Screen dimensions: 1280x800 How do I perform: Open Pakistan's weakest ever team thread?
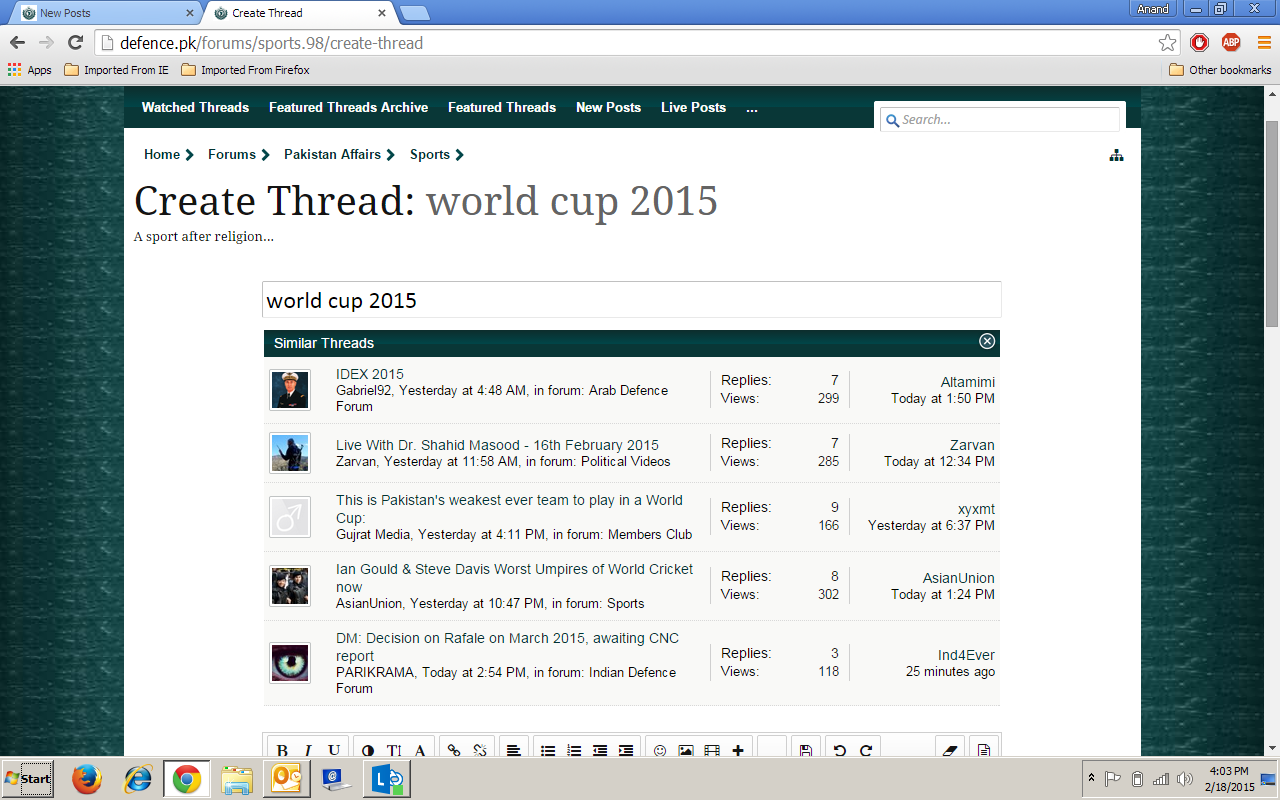pos(509,509)
